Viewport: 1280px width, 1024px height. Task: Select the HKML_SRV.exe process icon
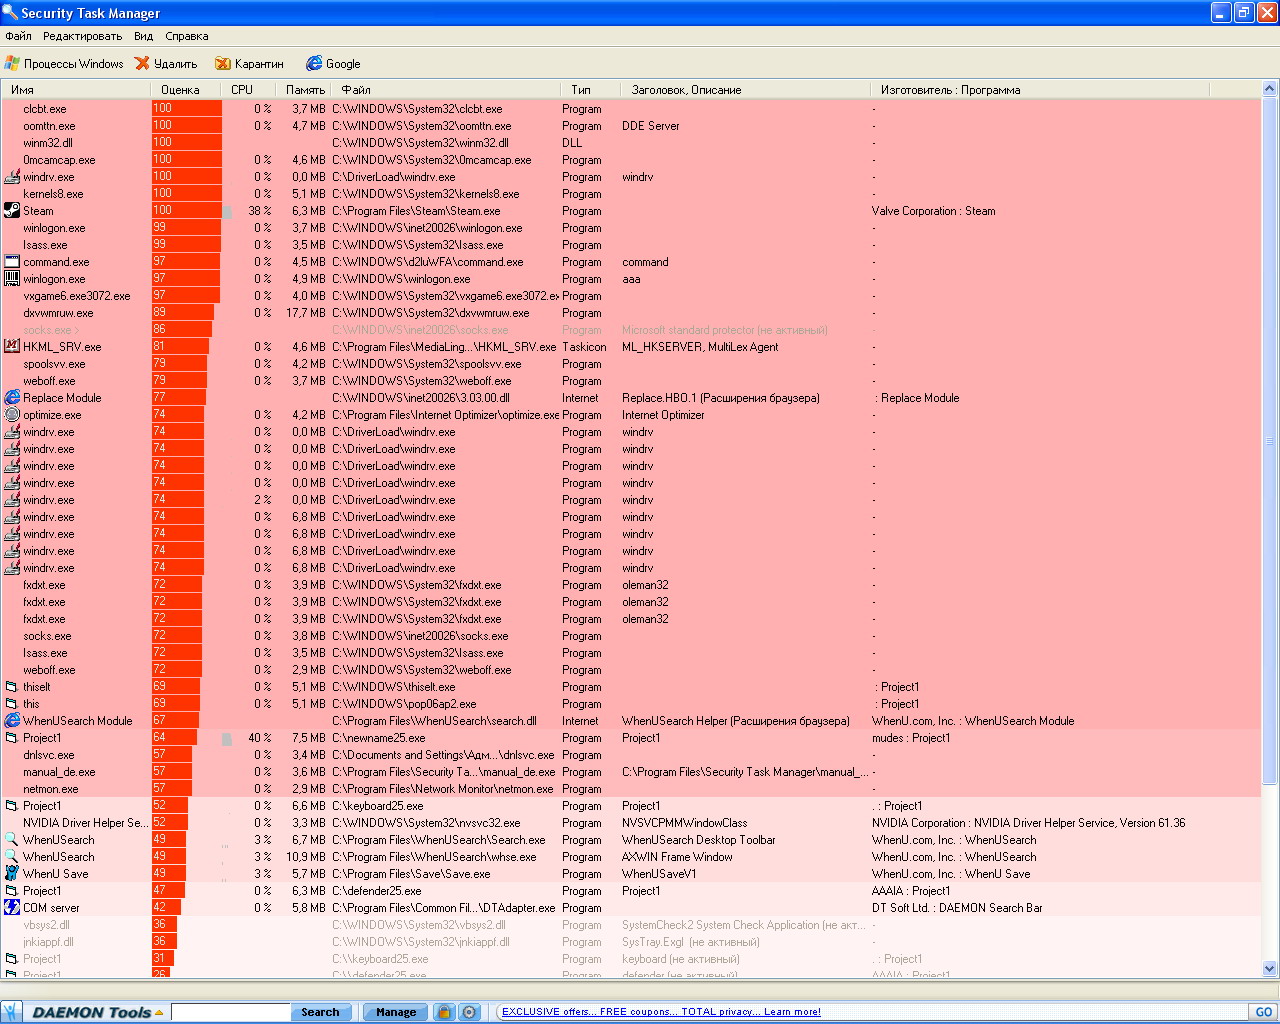pyautogui.click(x=12, y=347)
